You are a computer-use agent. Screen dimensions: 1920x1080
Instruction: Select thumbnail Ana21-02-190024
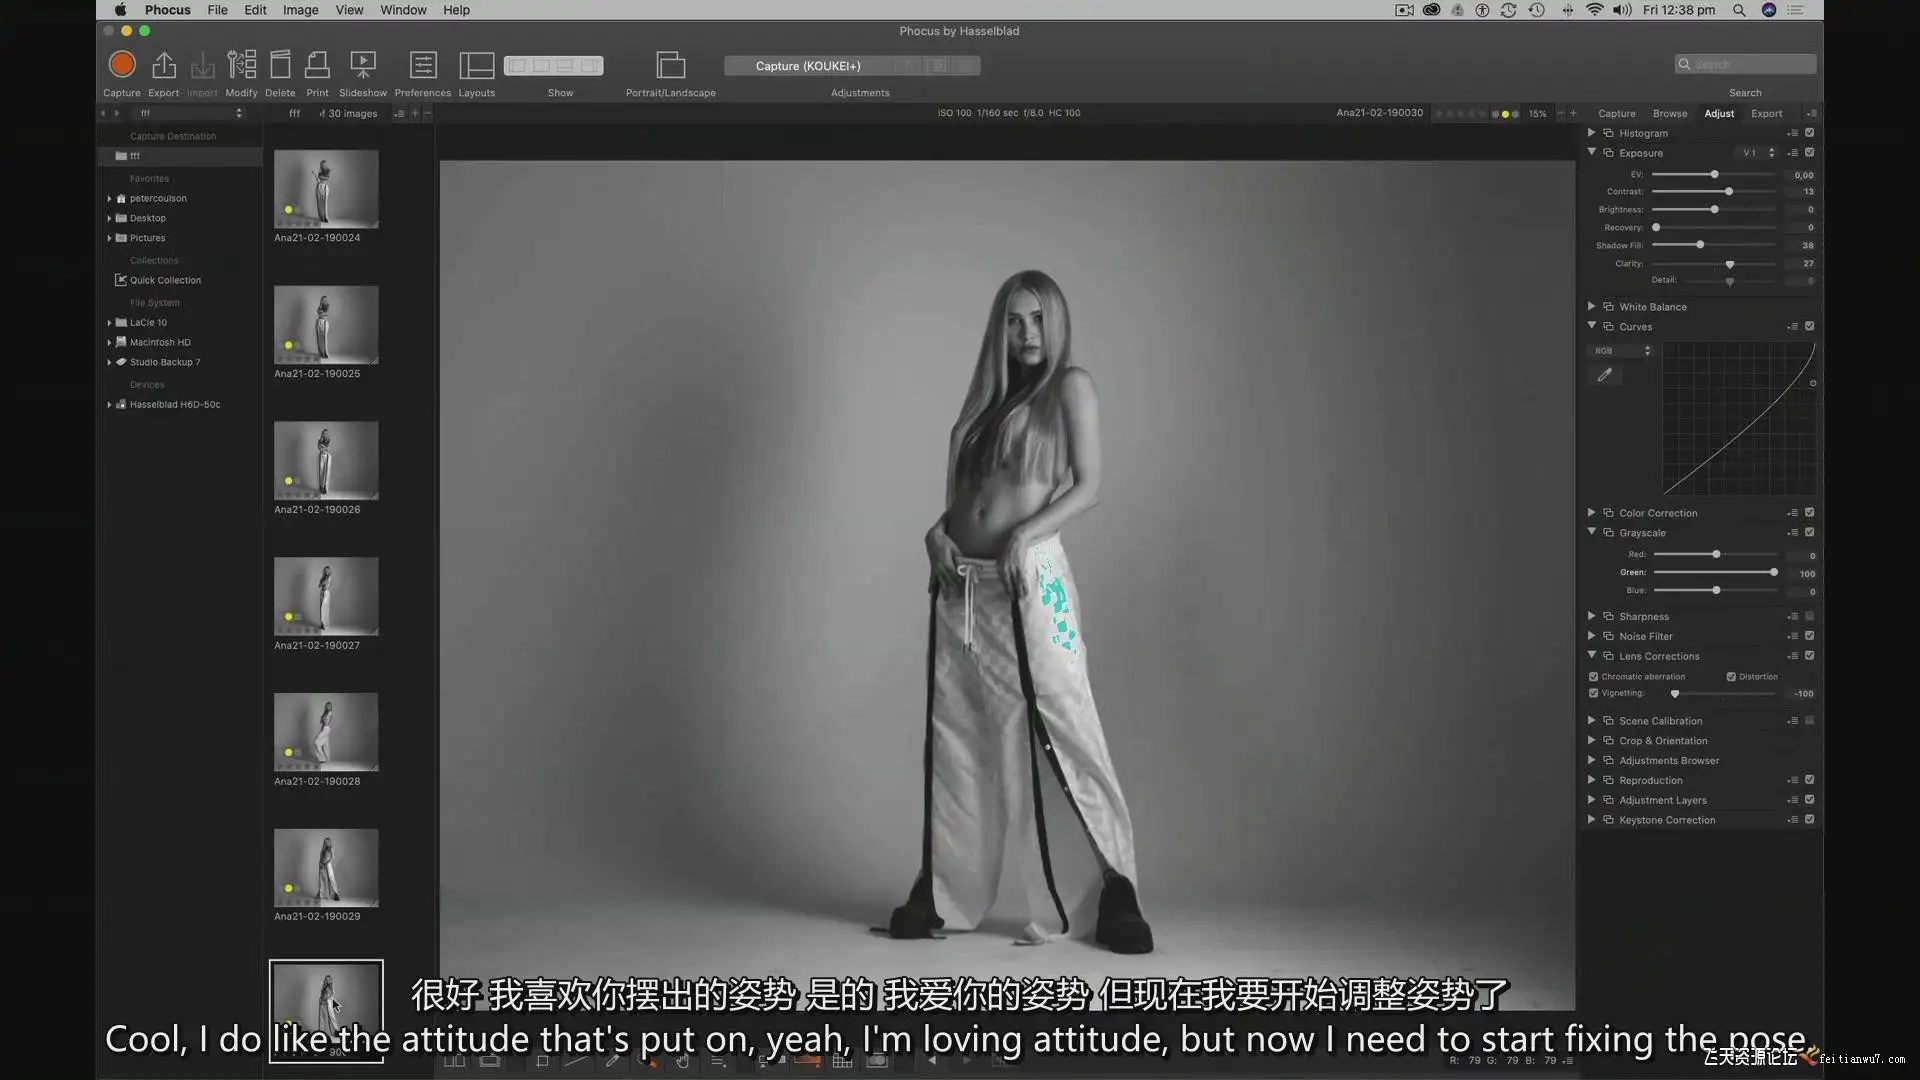[326, 189]
